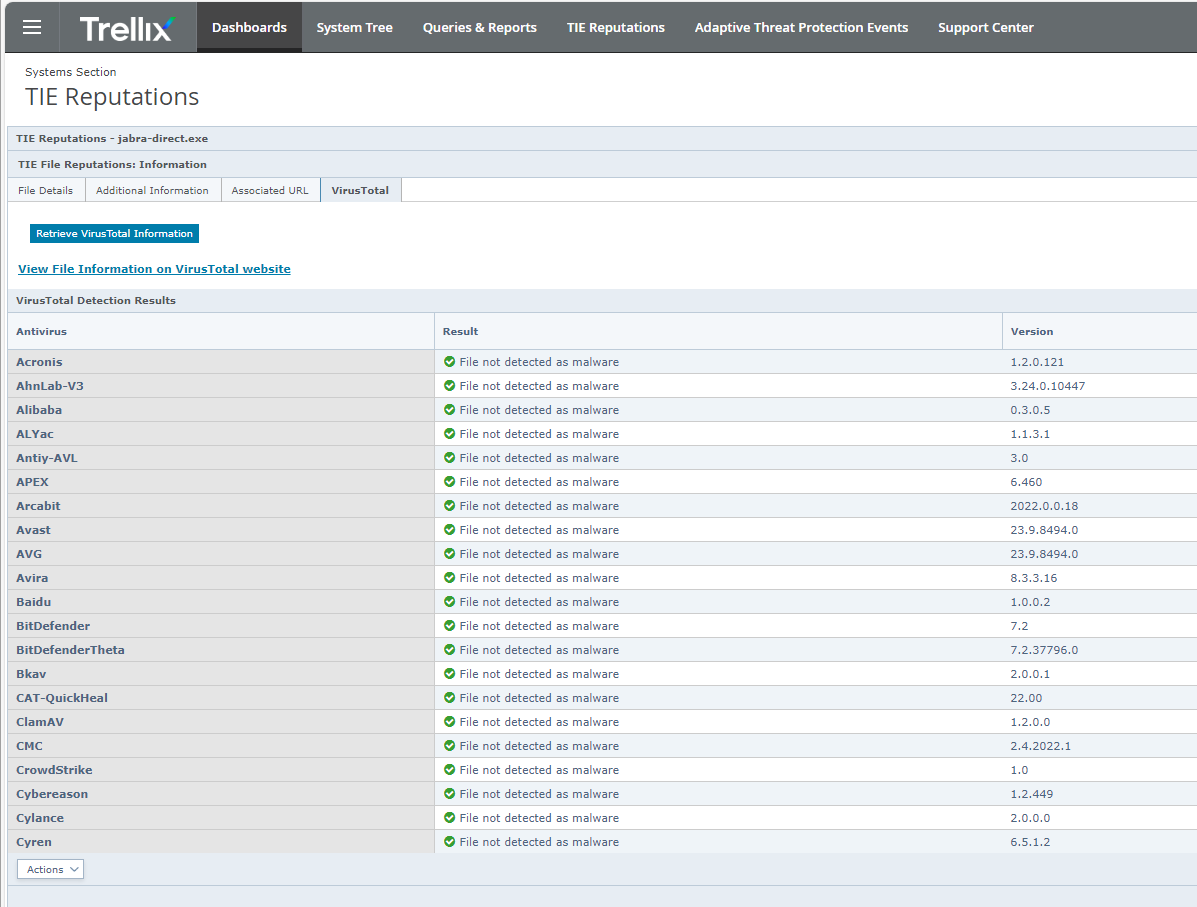Click version value 8.3.3.16
Screen dimensions: 1197x907
[x=1034, y=578]
